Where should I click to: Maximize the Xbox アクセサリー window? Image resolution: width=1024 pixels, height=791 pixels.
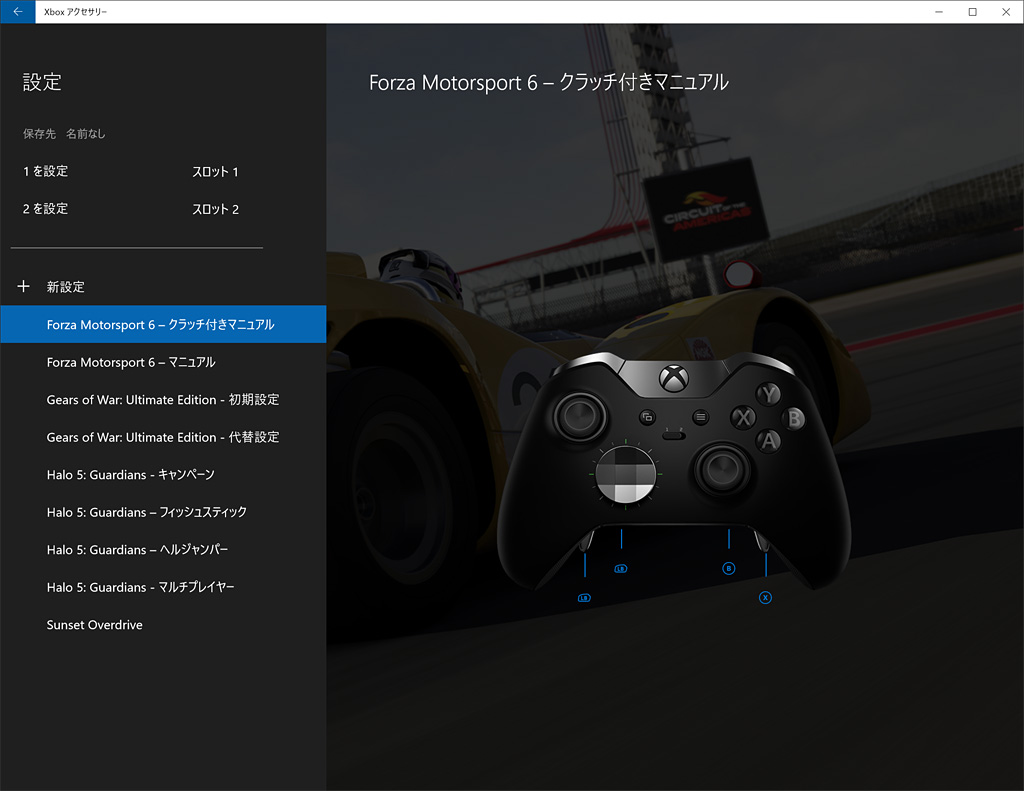tap(972, 12)
